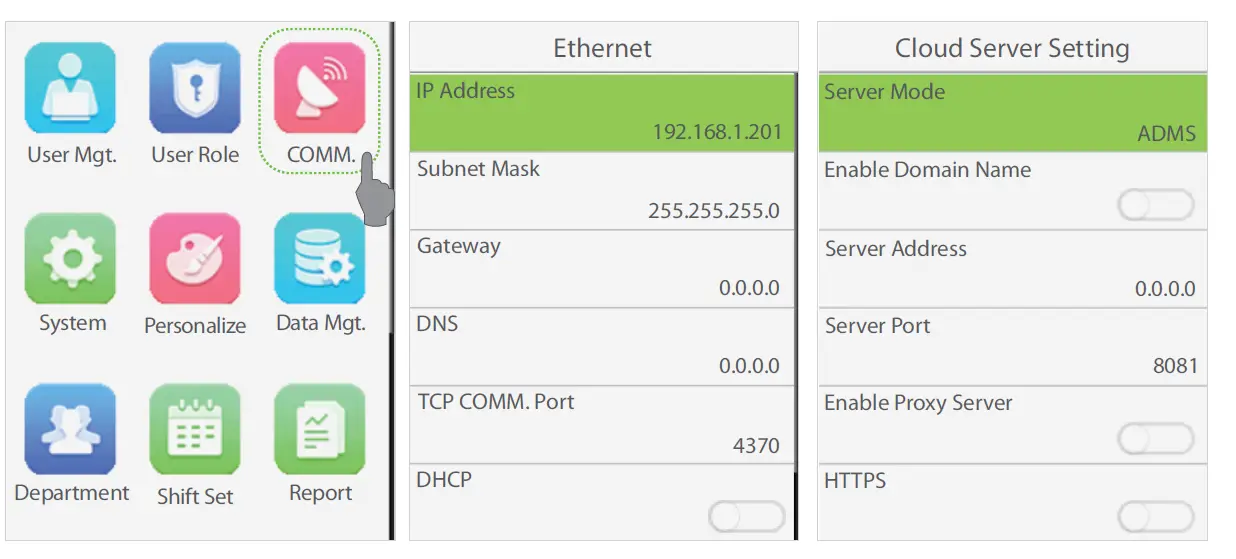
Task: Edit the Server Port 8081 value
Action: [x=1012, y=346]
